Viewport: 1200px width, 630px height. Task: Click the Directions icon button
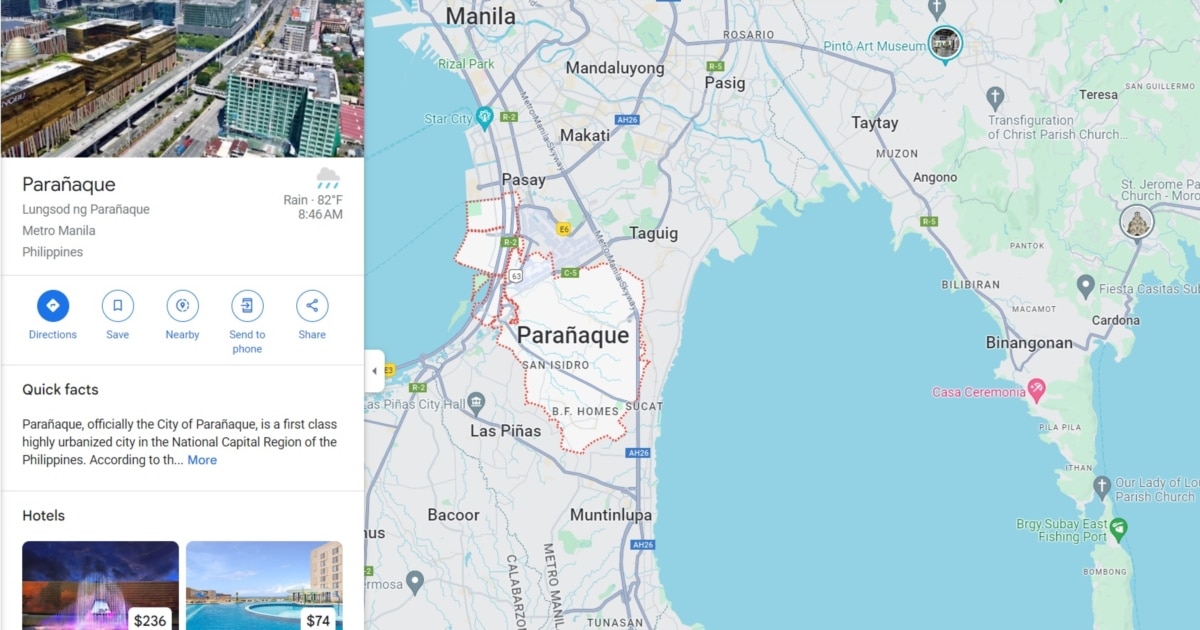point(53,306)
